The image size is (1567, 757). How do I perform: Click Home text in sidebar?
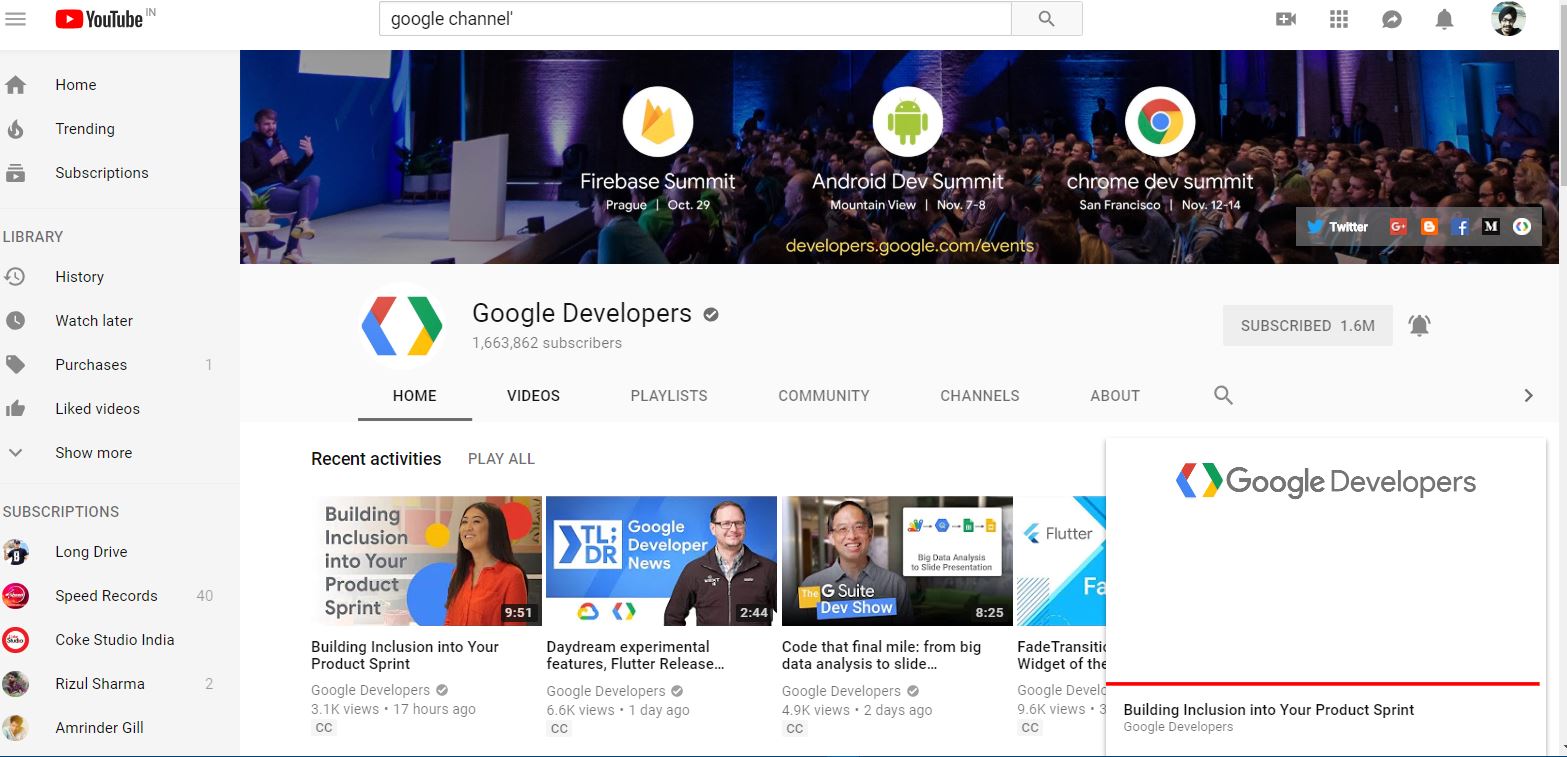click(76, 85)
